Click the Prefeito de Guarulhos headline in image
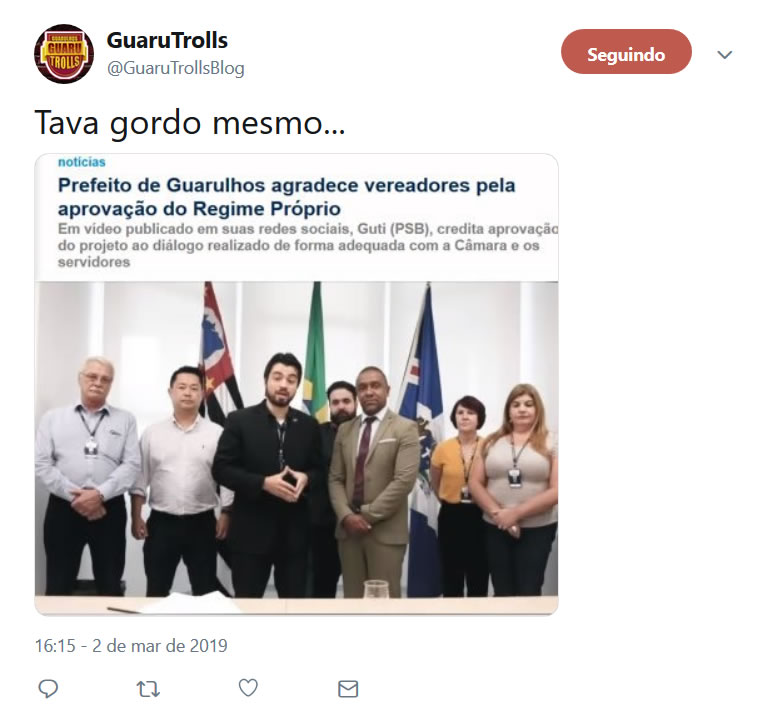Screen dimensions: 761x719 tap(286, 197)
